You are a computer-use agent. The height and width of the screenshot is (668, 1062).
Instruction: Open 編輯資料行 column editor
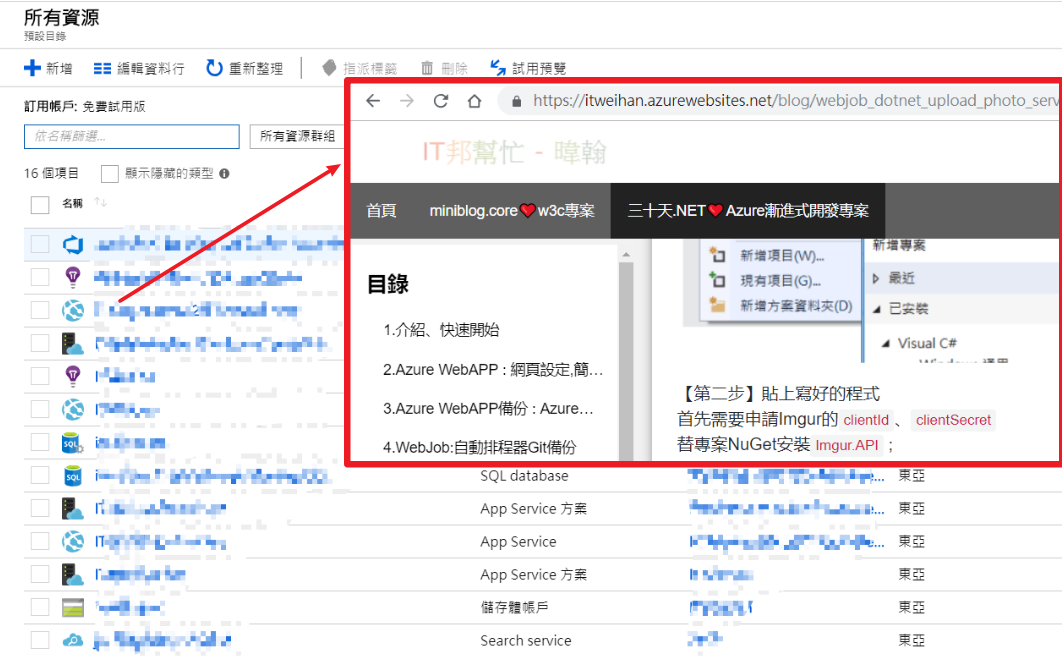coord(139,68)
